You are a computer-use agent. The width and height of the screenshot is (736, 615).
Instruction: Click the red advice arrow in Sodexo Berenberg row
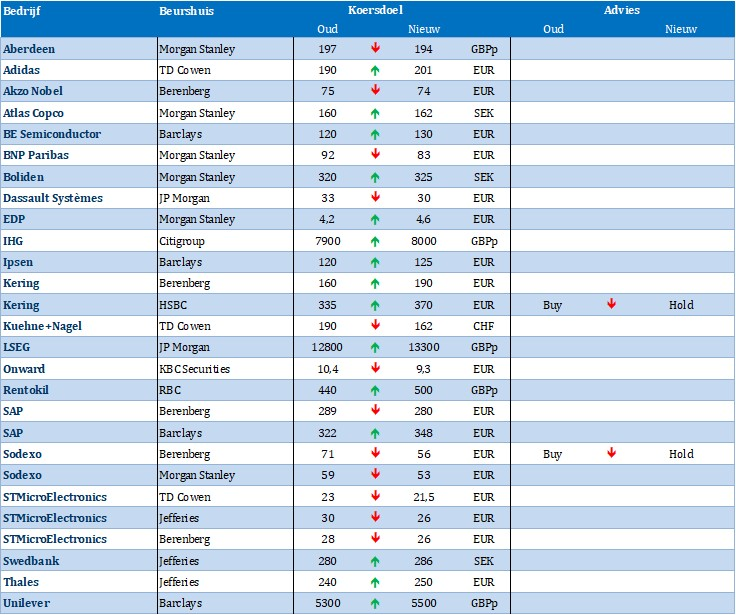click(x=611, y=454)
